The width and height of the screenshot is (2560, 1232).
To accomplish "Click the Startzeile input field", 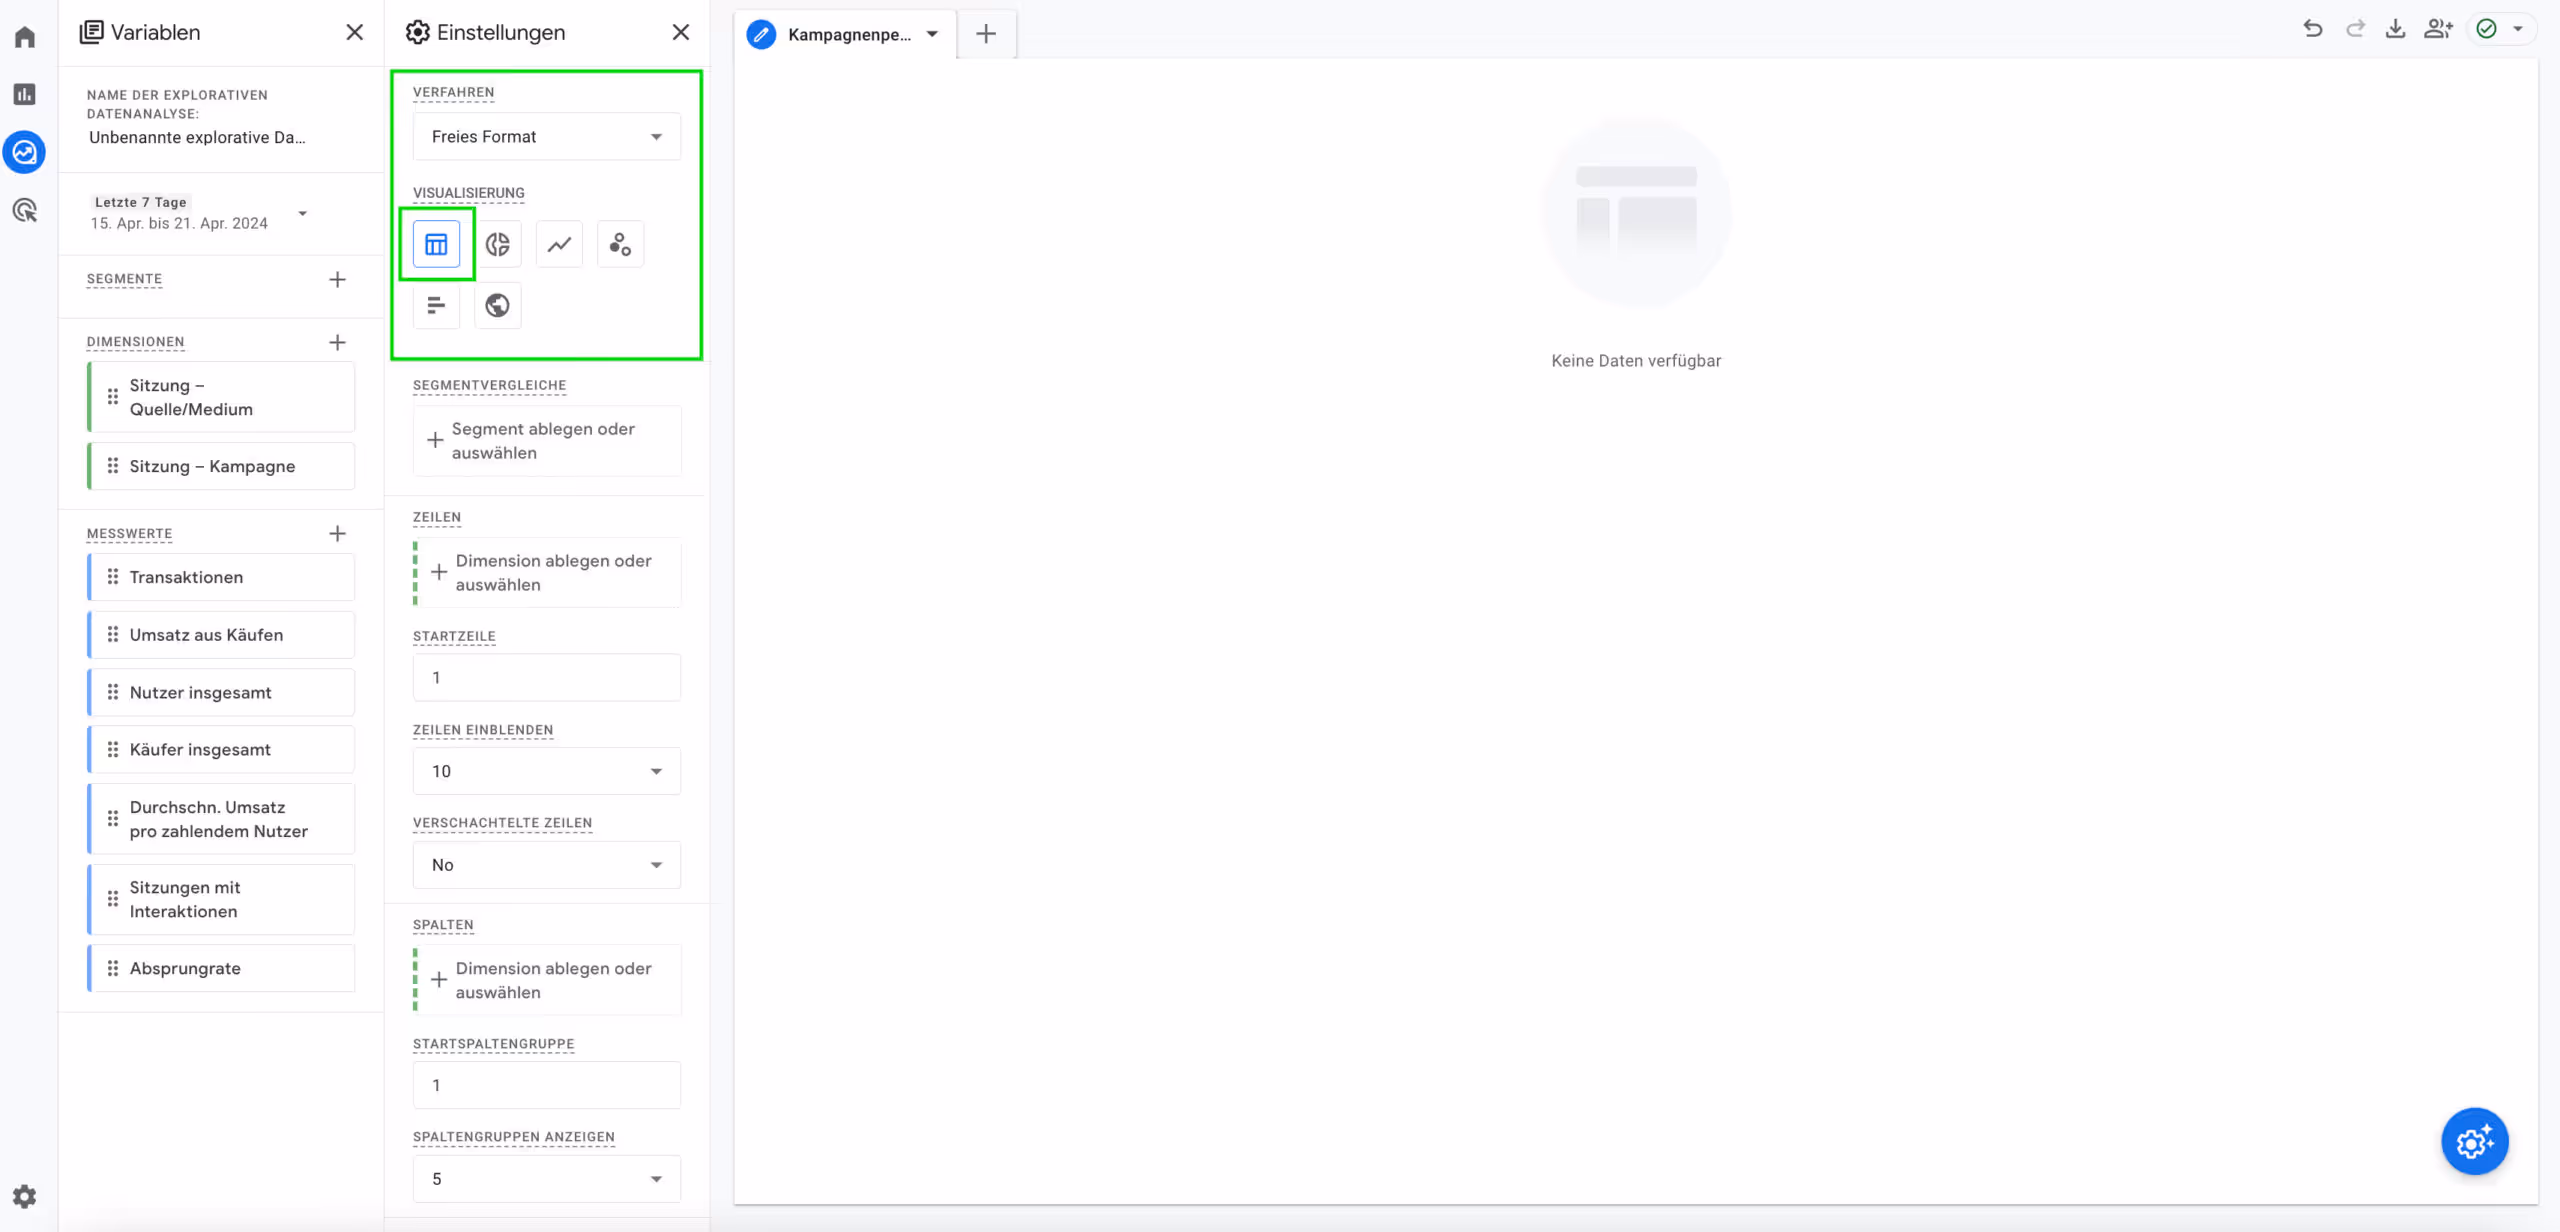I will click(x=547, y=677).
